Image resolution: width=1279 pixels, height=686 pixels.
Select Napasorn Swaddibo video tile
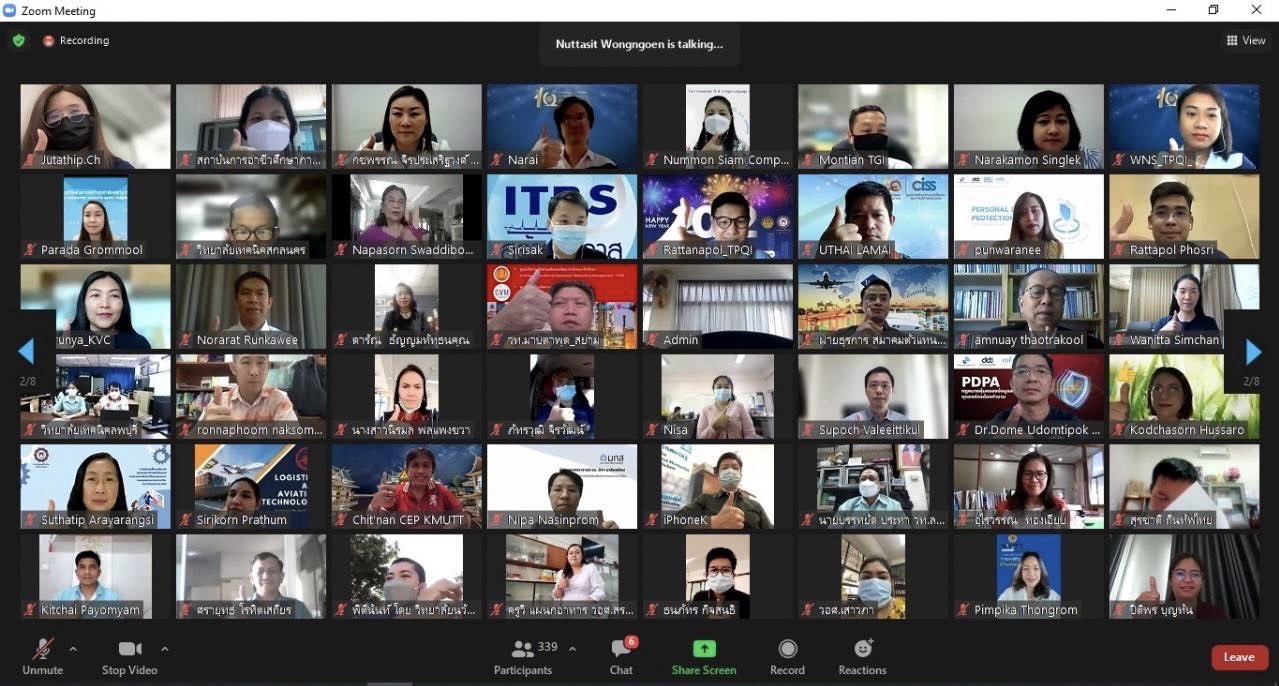tap(406, 216)
